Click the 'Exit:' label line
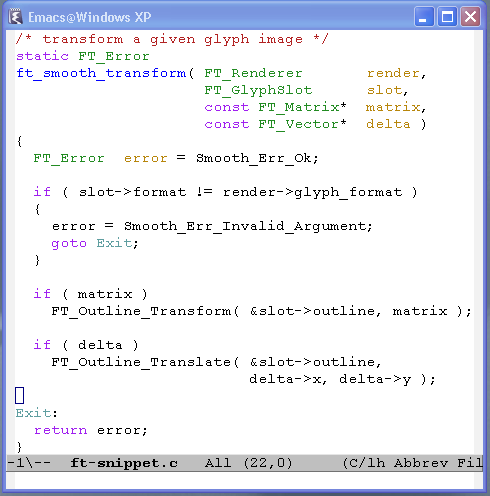The width and height of the screenshot is (490, 496). point(37,413)
